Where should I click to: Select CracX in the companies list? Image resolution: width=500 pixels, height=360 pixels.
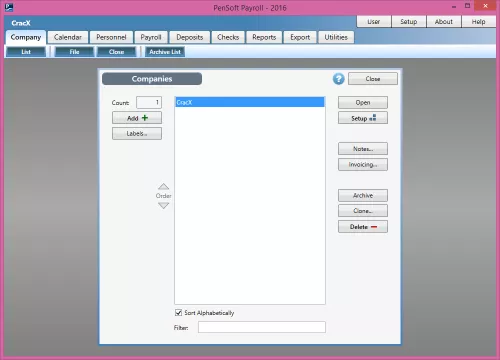click(250, 102)
